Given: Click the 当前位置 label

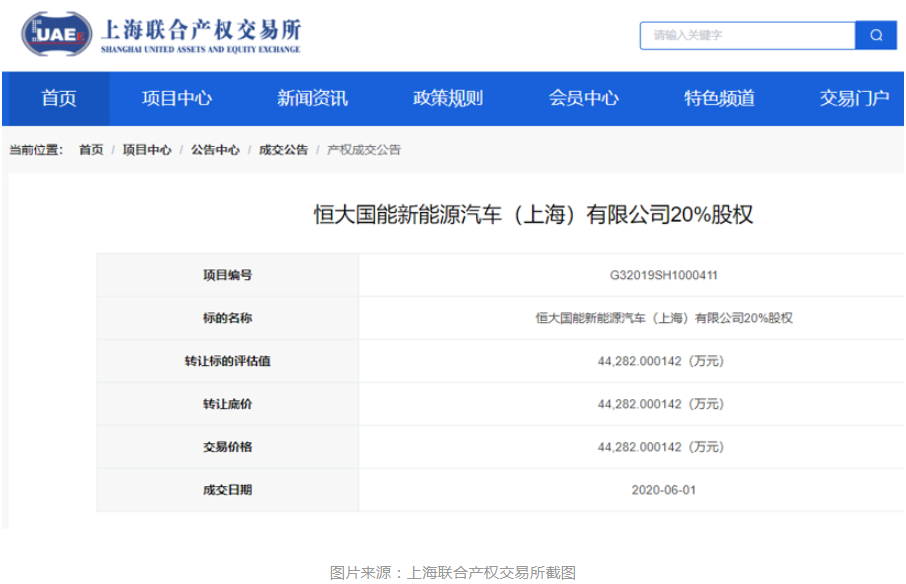Looking at the screenshot, I should [x=36, y=150].
